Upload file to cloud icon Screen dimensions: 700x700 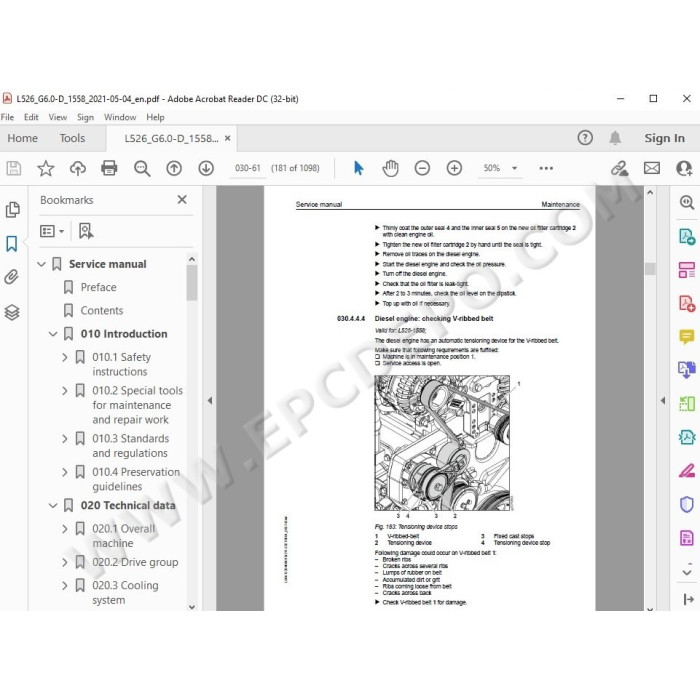(78, 168)
